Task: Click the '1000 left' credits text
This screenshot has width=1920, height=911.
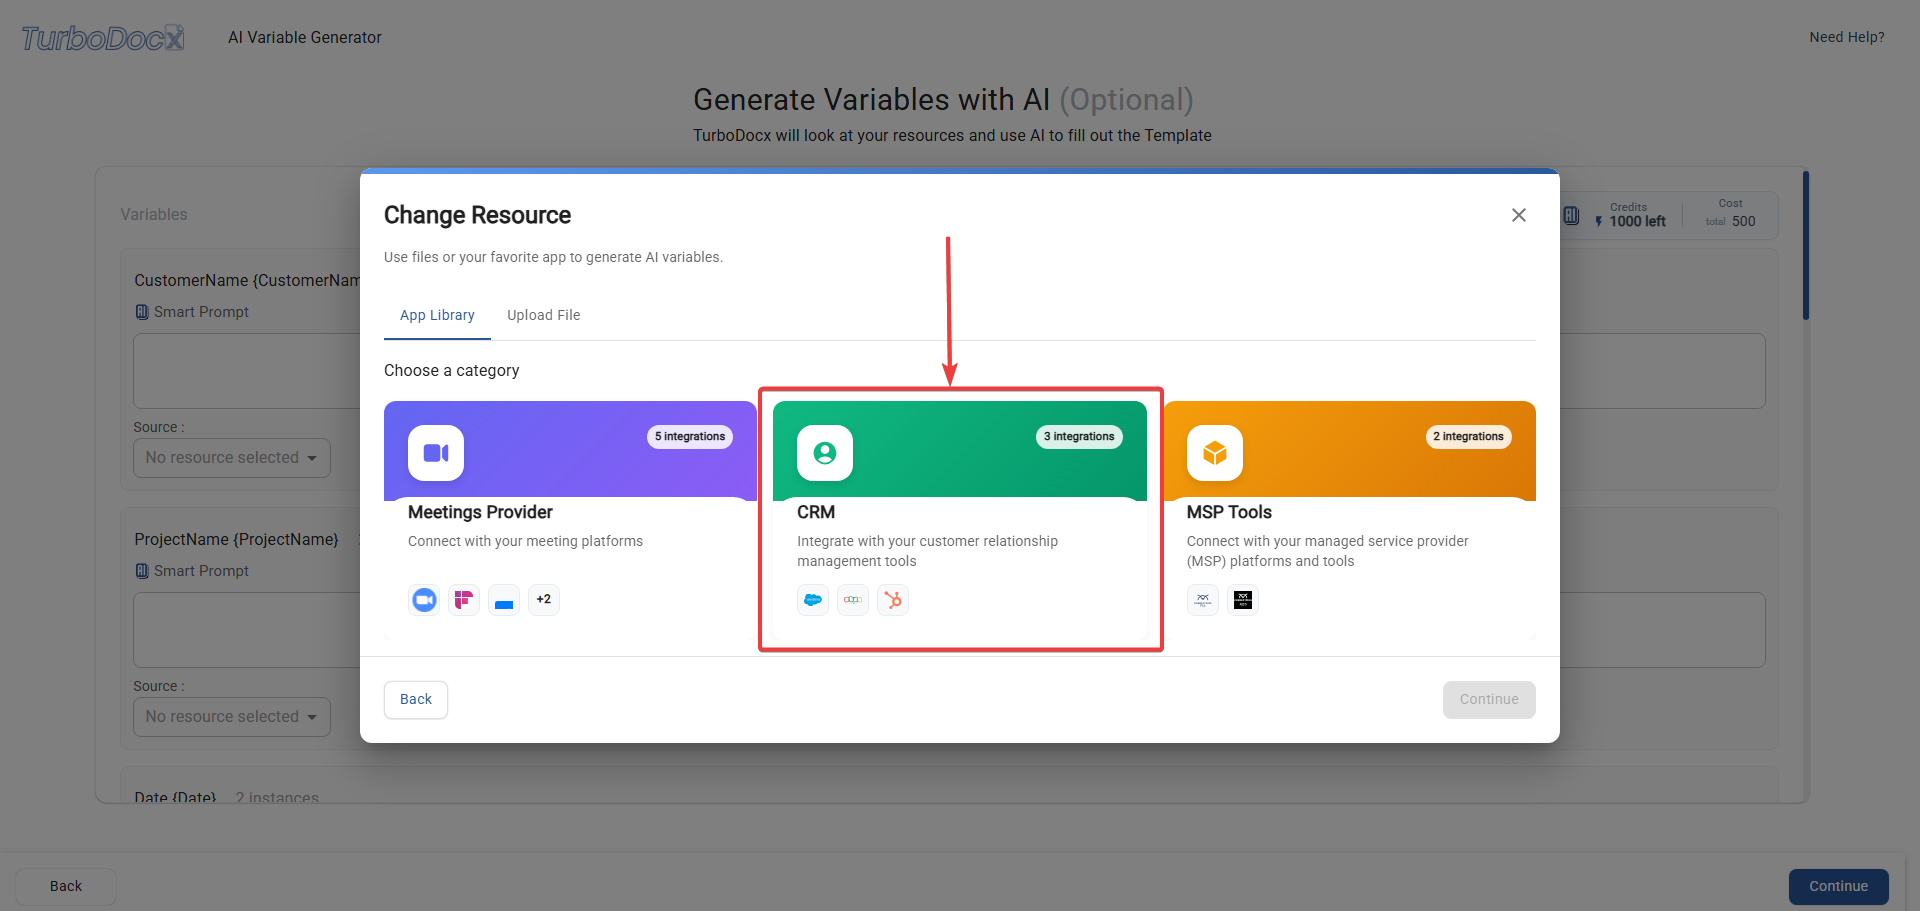Action: pos(1637,222)
